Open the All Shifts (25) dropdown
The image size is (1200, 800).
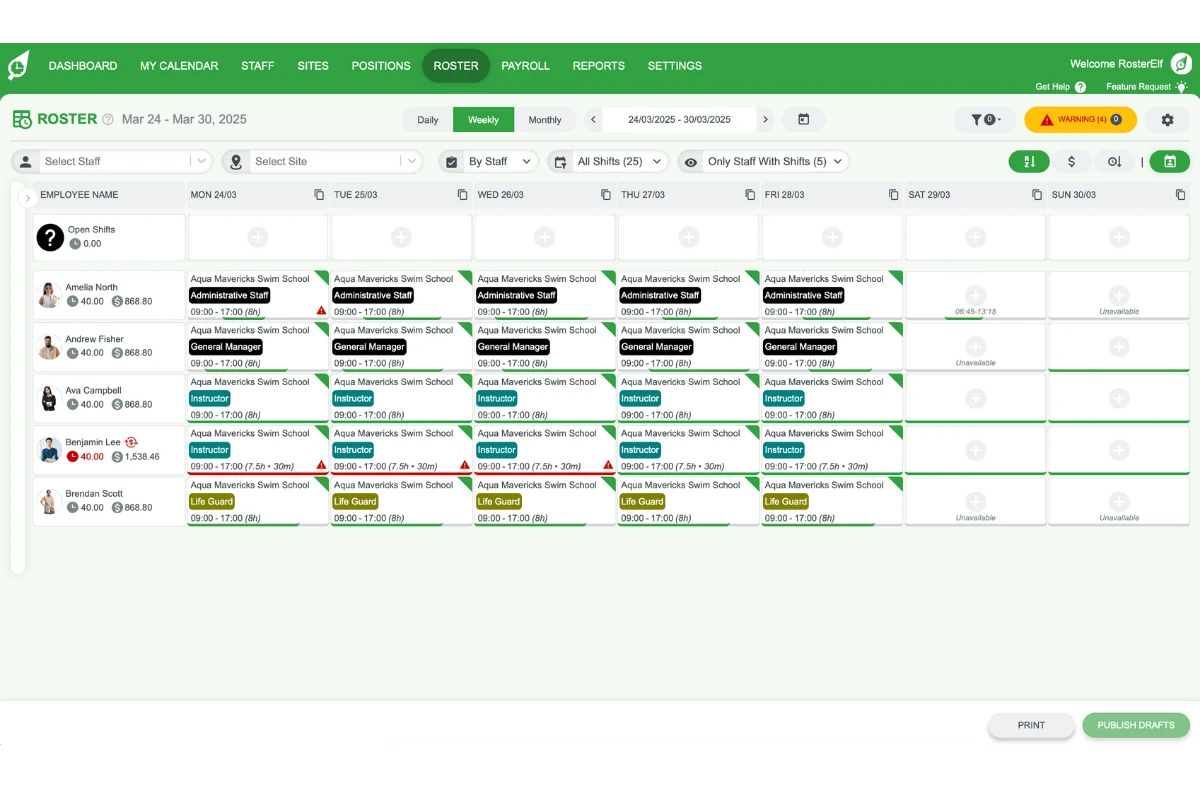coord(608,161)
